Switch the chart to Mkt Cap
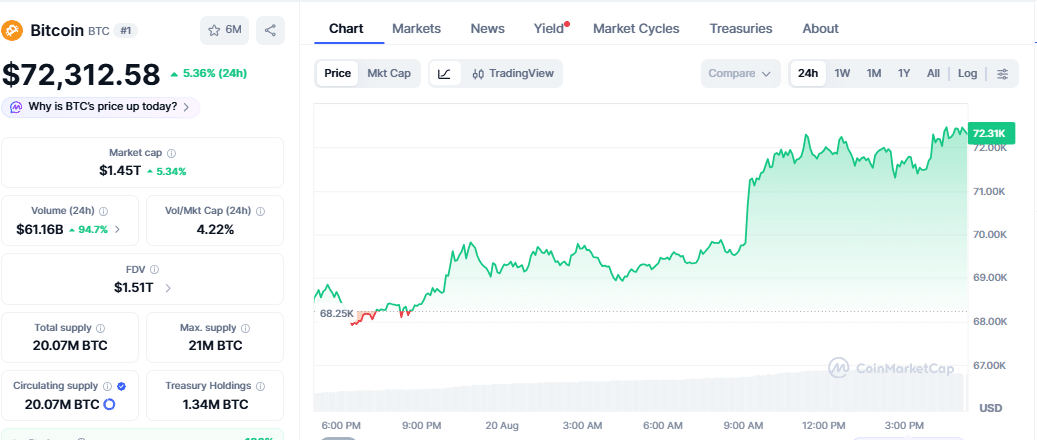Screen dimensions: 1037x440 pos(389,73)
